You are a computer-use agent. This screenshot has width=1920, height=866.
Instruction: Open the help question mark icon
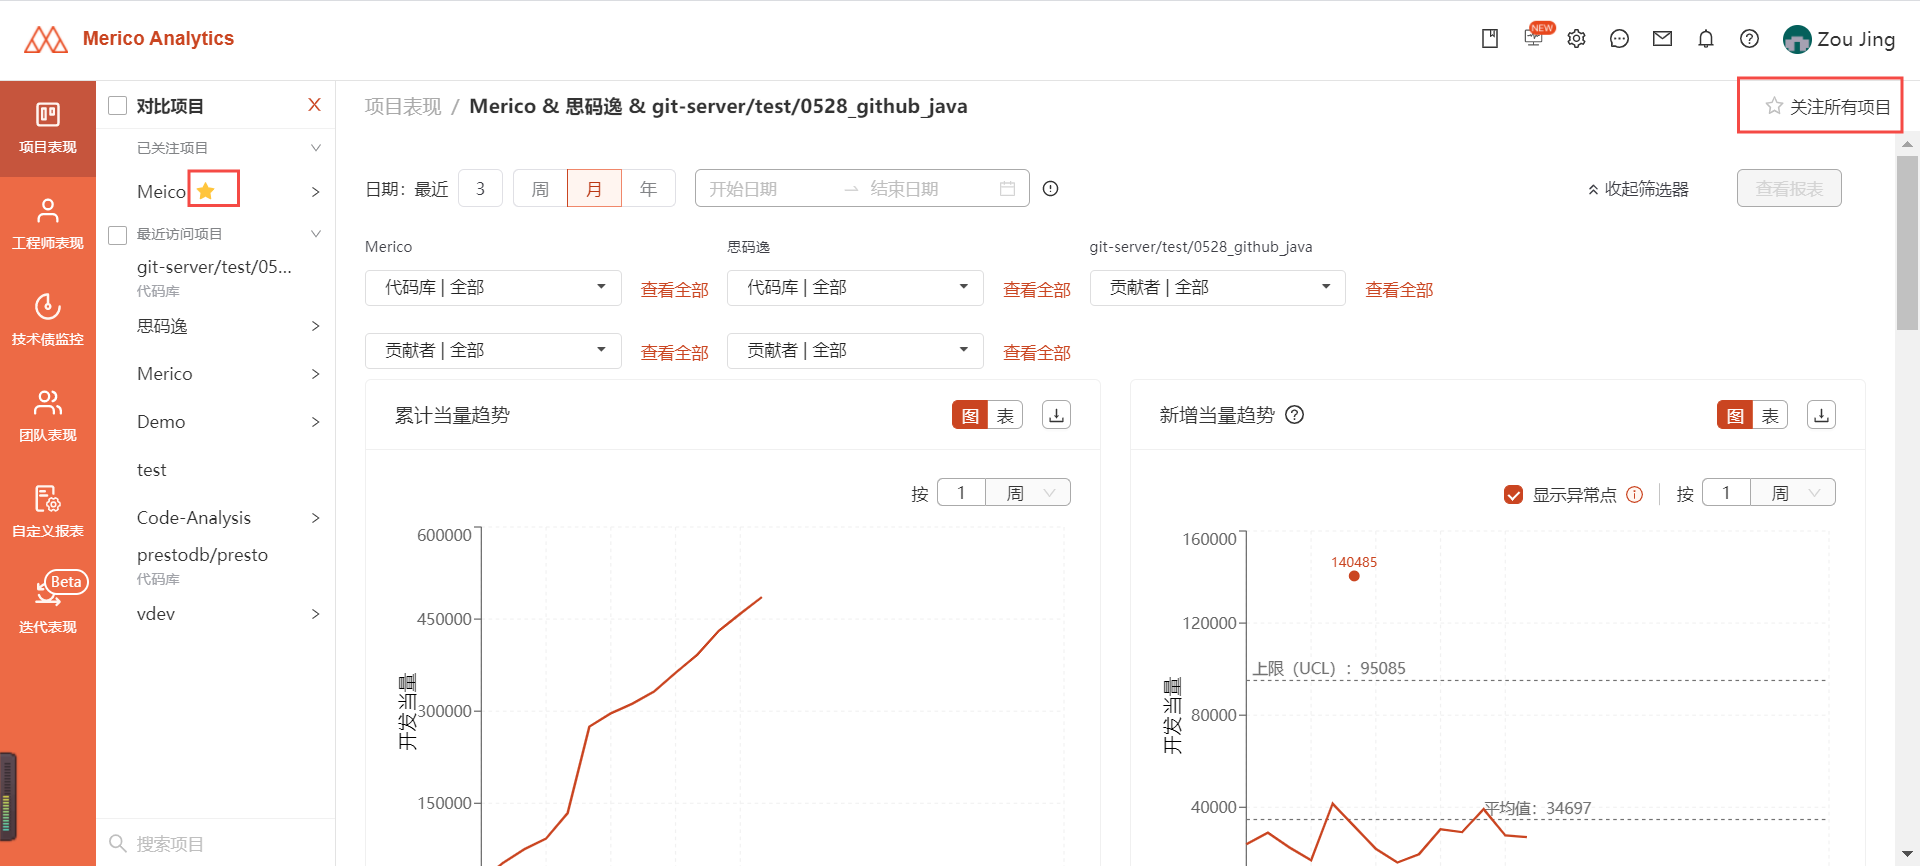[1749, 39]
